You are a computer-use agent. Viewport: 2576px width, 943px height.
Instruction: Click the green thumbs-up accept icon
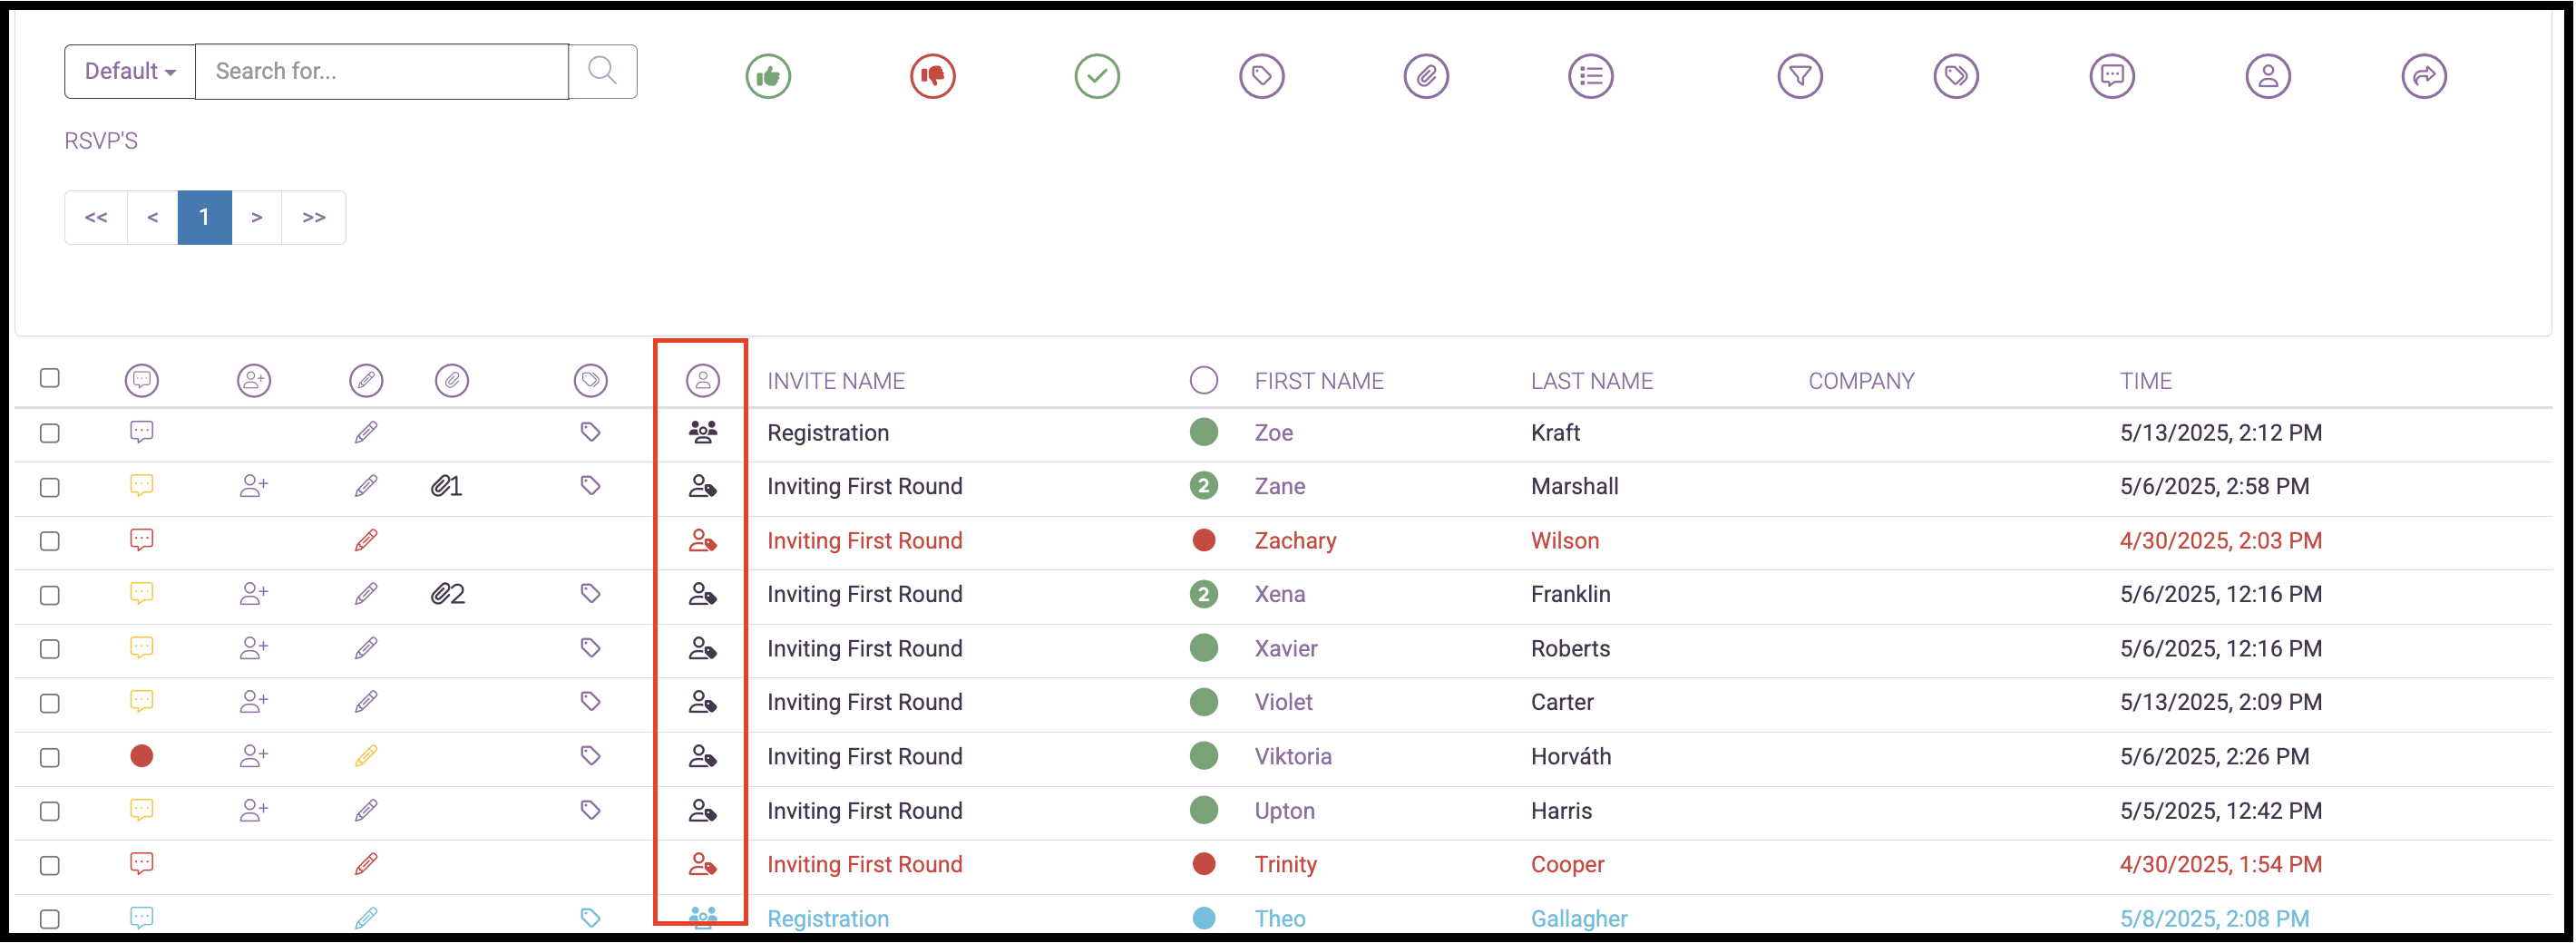click(768, 76)
